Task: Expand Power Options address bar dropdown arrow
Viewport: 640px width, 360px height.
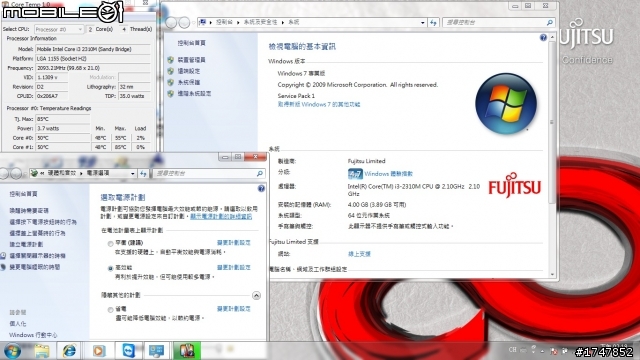Action: pyautogui.click(x=133, y=173)
